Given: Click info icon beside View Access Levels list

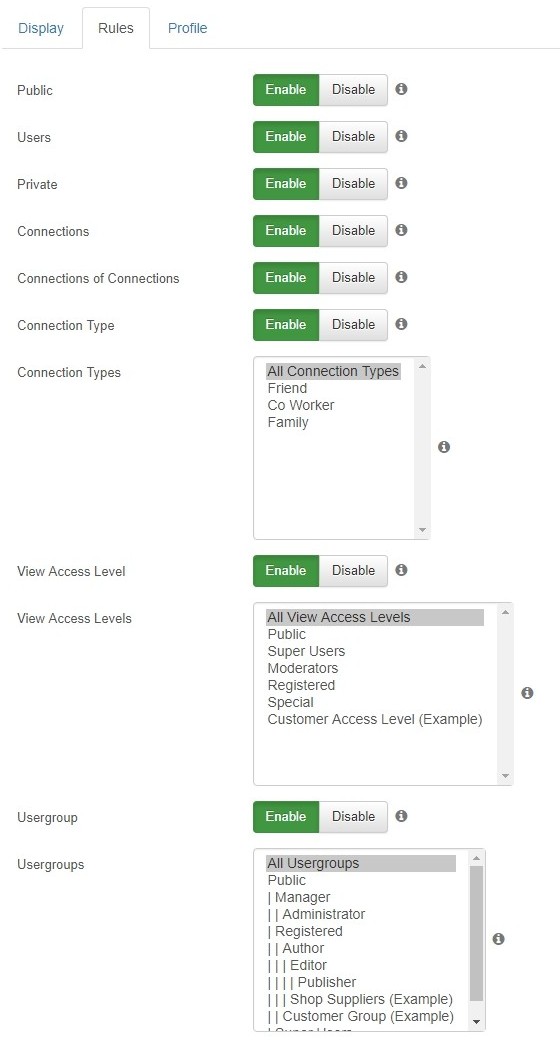Looking at the screenshot, I should tap(527, 693).
